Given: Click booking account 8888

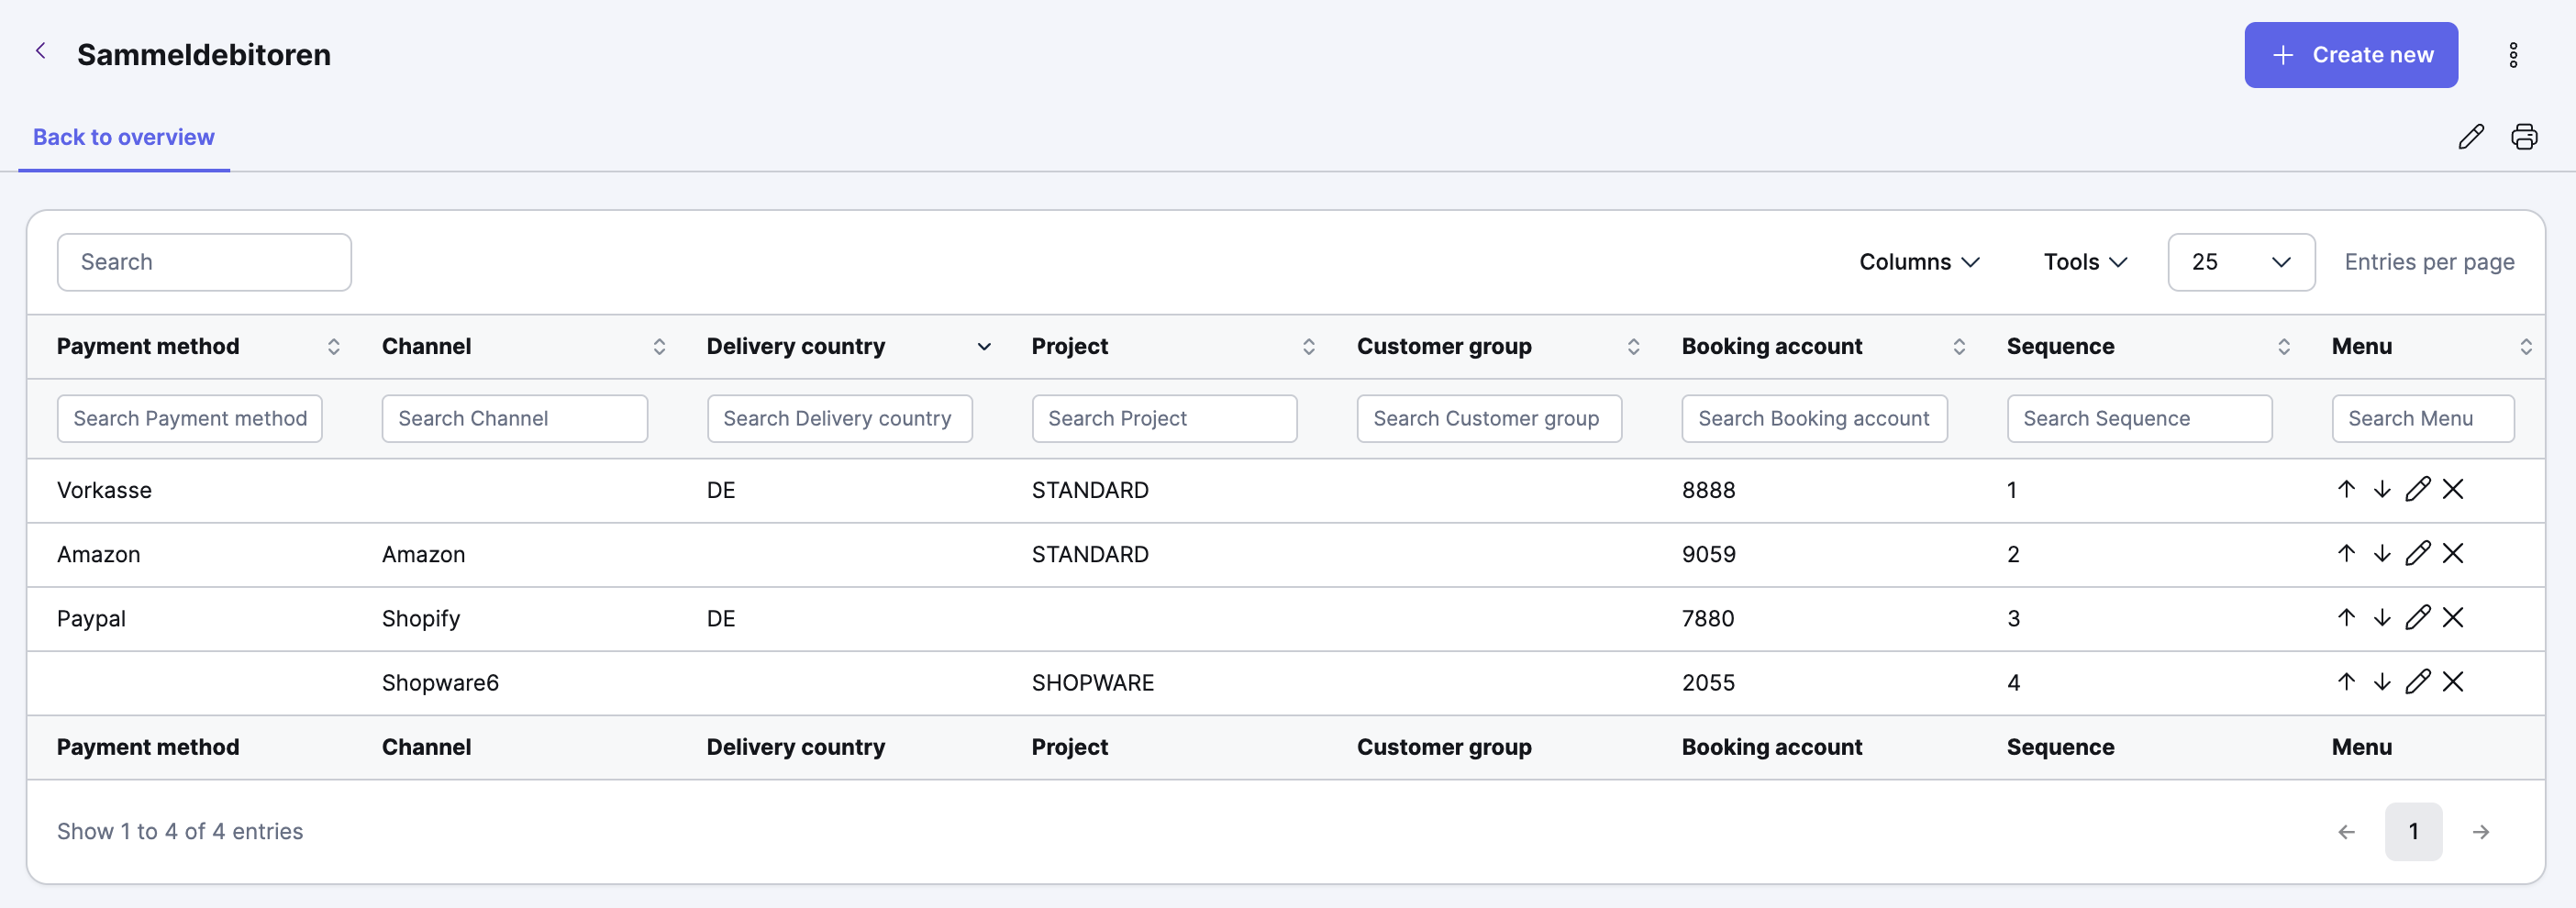Looking at the screenshot, I should click(x=1708, y=490).
